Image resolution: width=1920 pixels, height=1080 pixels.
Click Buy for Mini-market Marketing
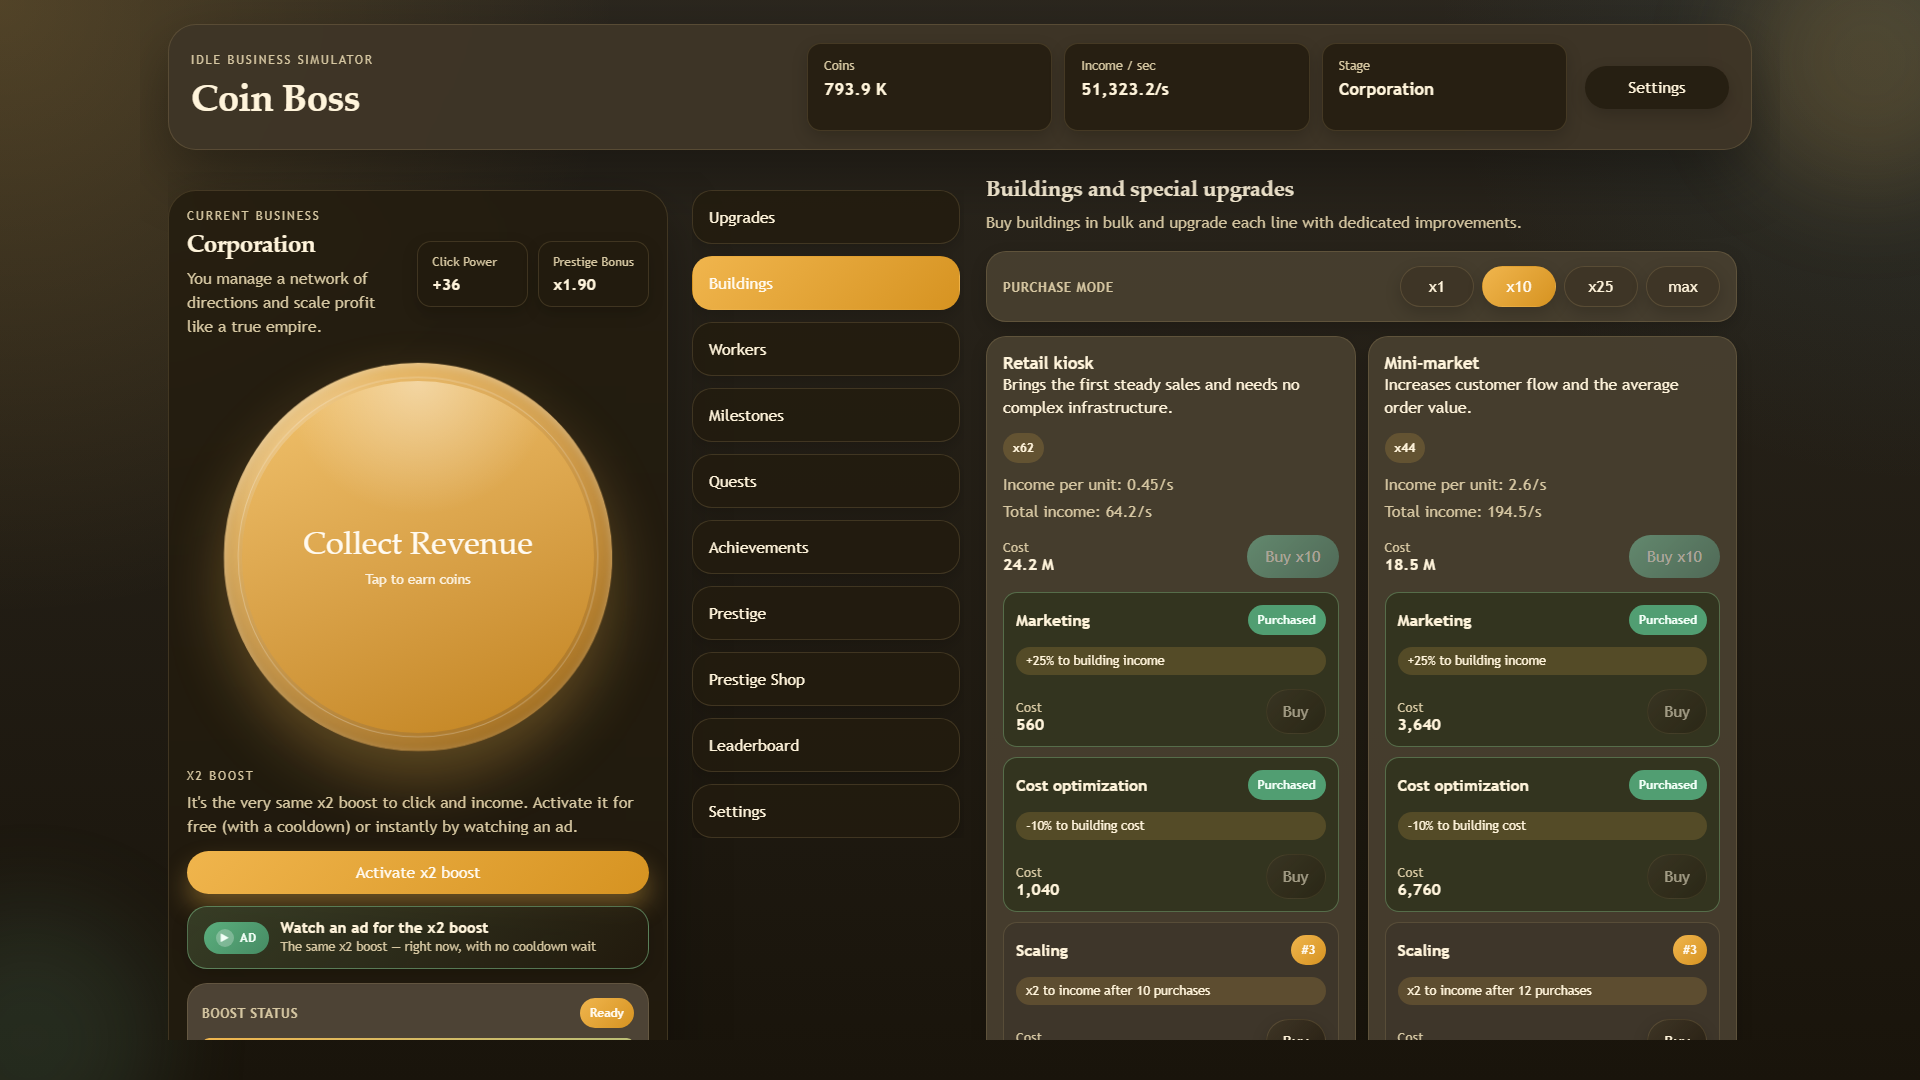[x=1677, y=712]
